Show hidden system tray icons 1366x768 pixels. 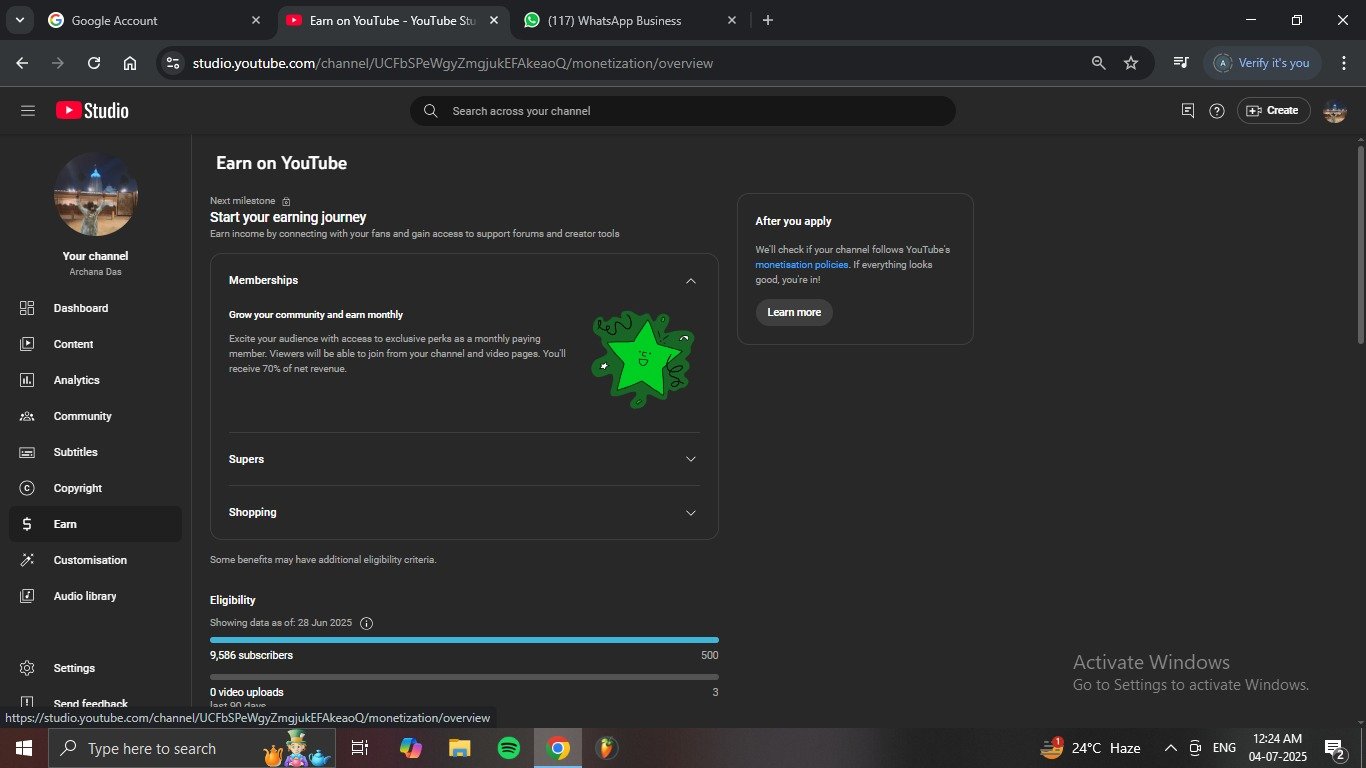point(1170,748)
